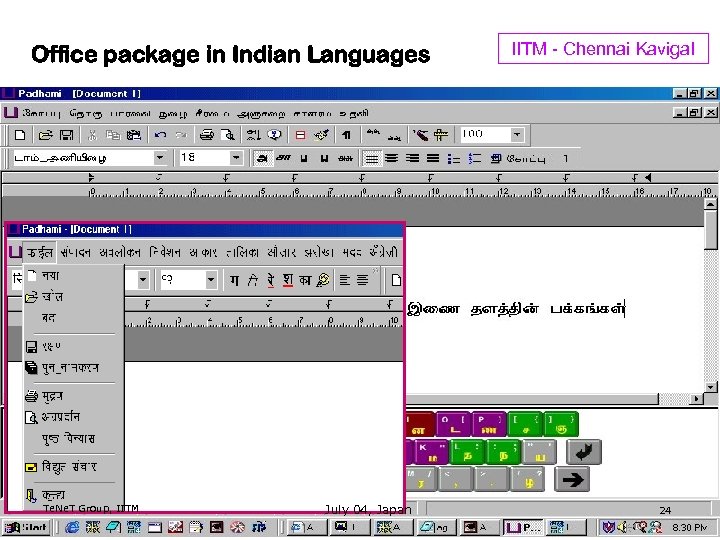
Task: Click taskbar button labeled P... for Padhami
Action: coord(523,527)
